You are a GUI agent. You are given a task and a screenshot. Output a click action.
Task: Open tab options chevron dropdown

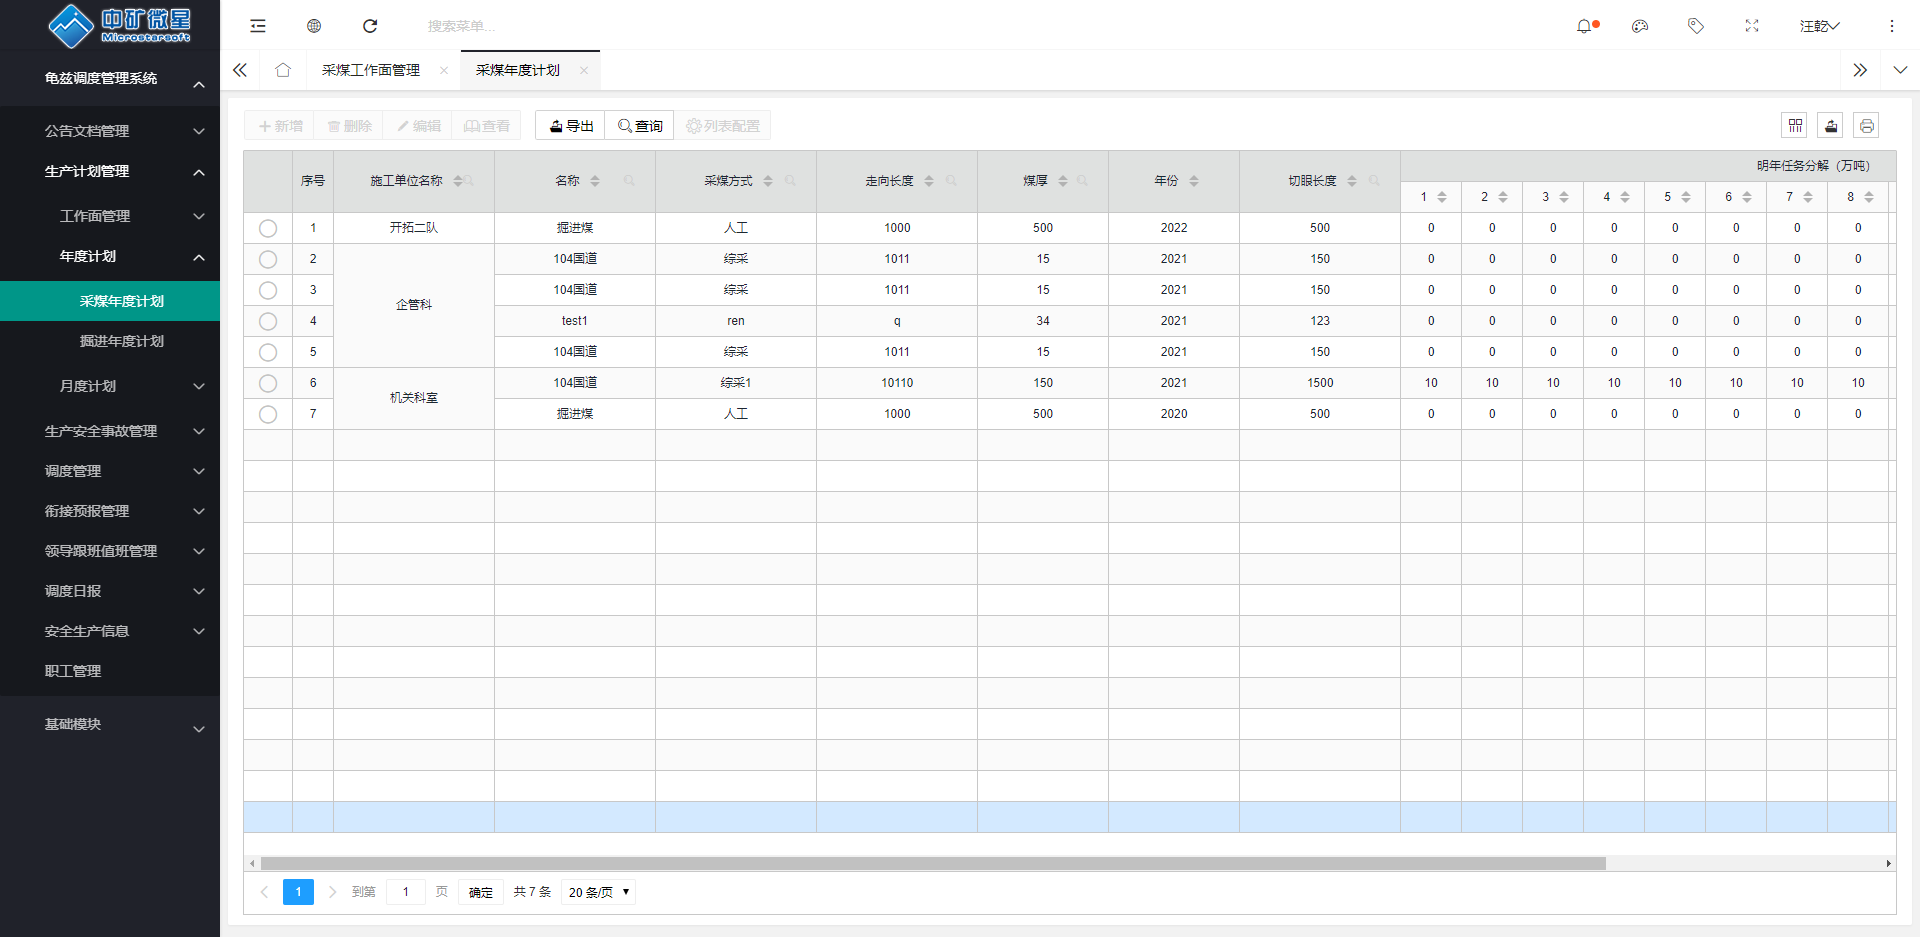click(x=1900, y=70)
